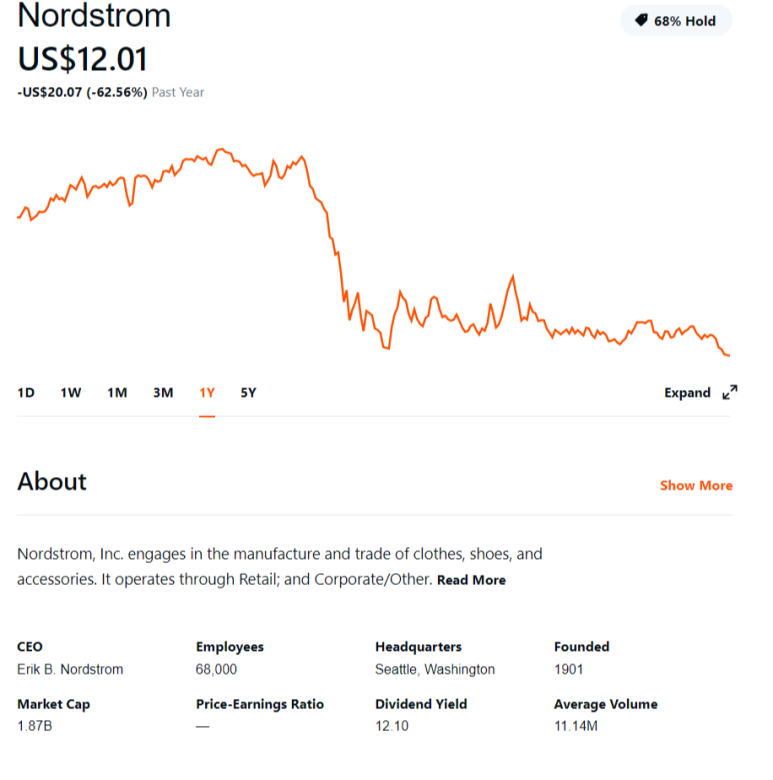Image resolution: width=773 pixels, height=780 pixels.
Task: Show the 5Y chart range
Action: point(248,393)
